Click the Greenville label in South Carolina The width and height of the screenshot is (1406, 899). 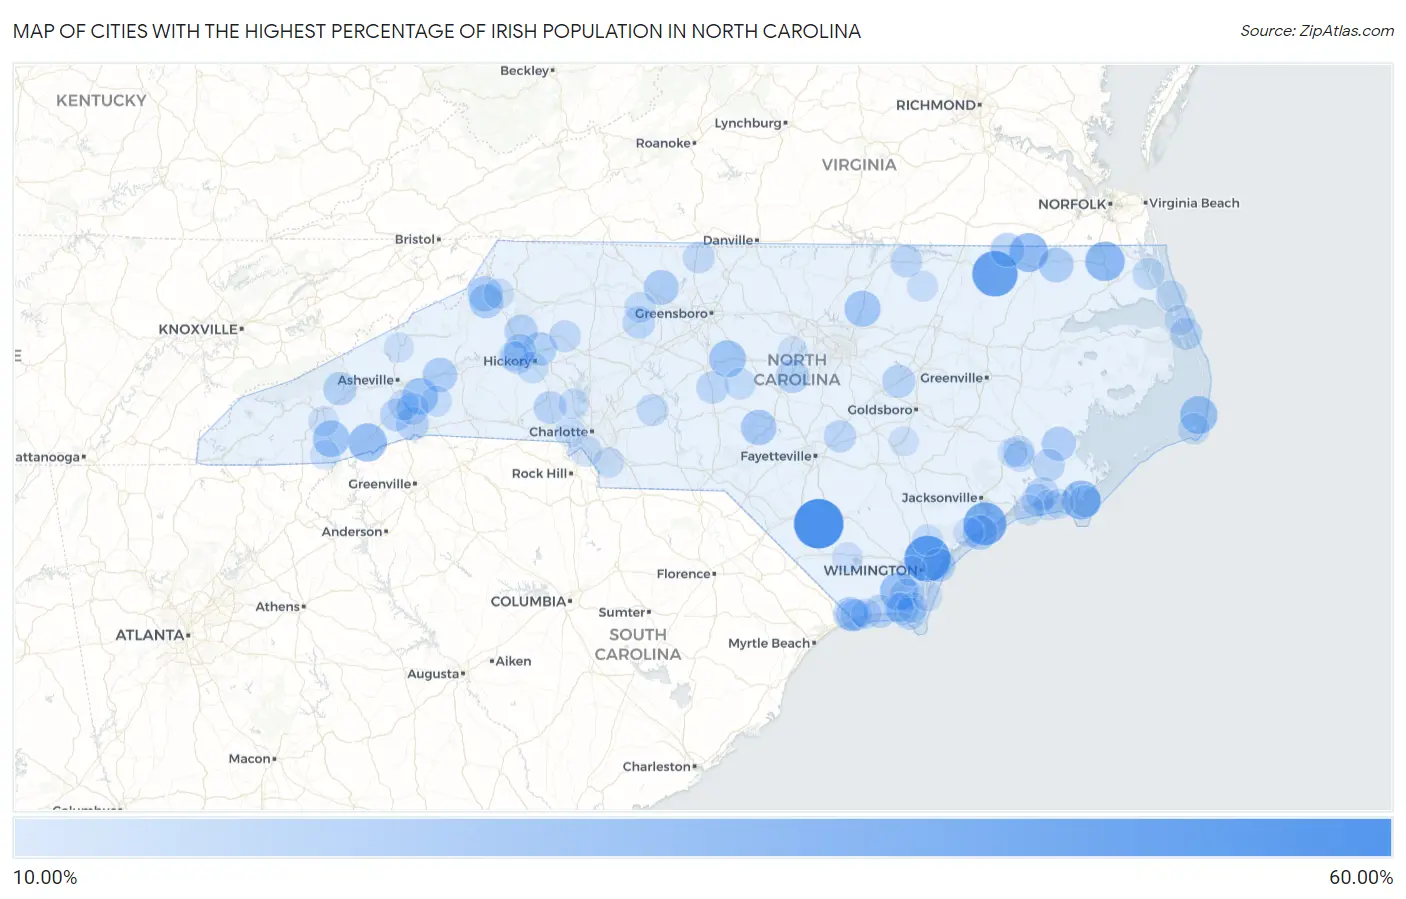pyautogui.click(x=380, y=484)
